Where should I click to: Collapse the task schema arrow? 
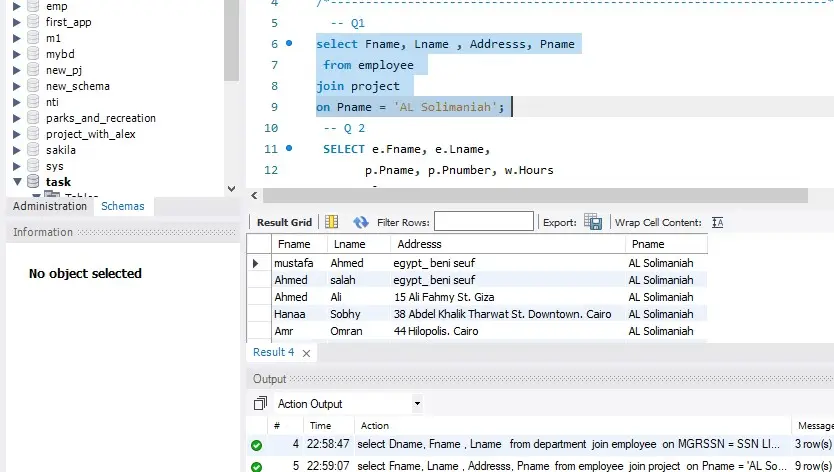(17, 182)
